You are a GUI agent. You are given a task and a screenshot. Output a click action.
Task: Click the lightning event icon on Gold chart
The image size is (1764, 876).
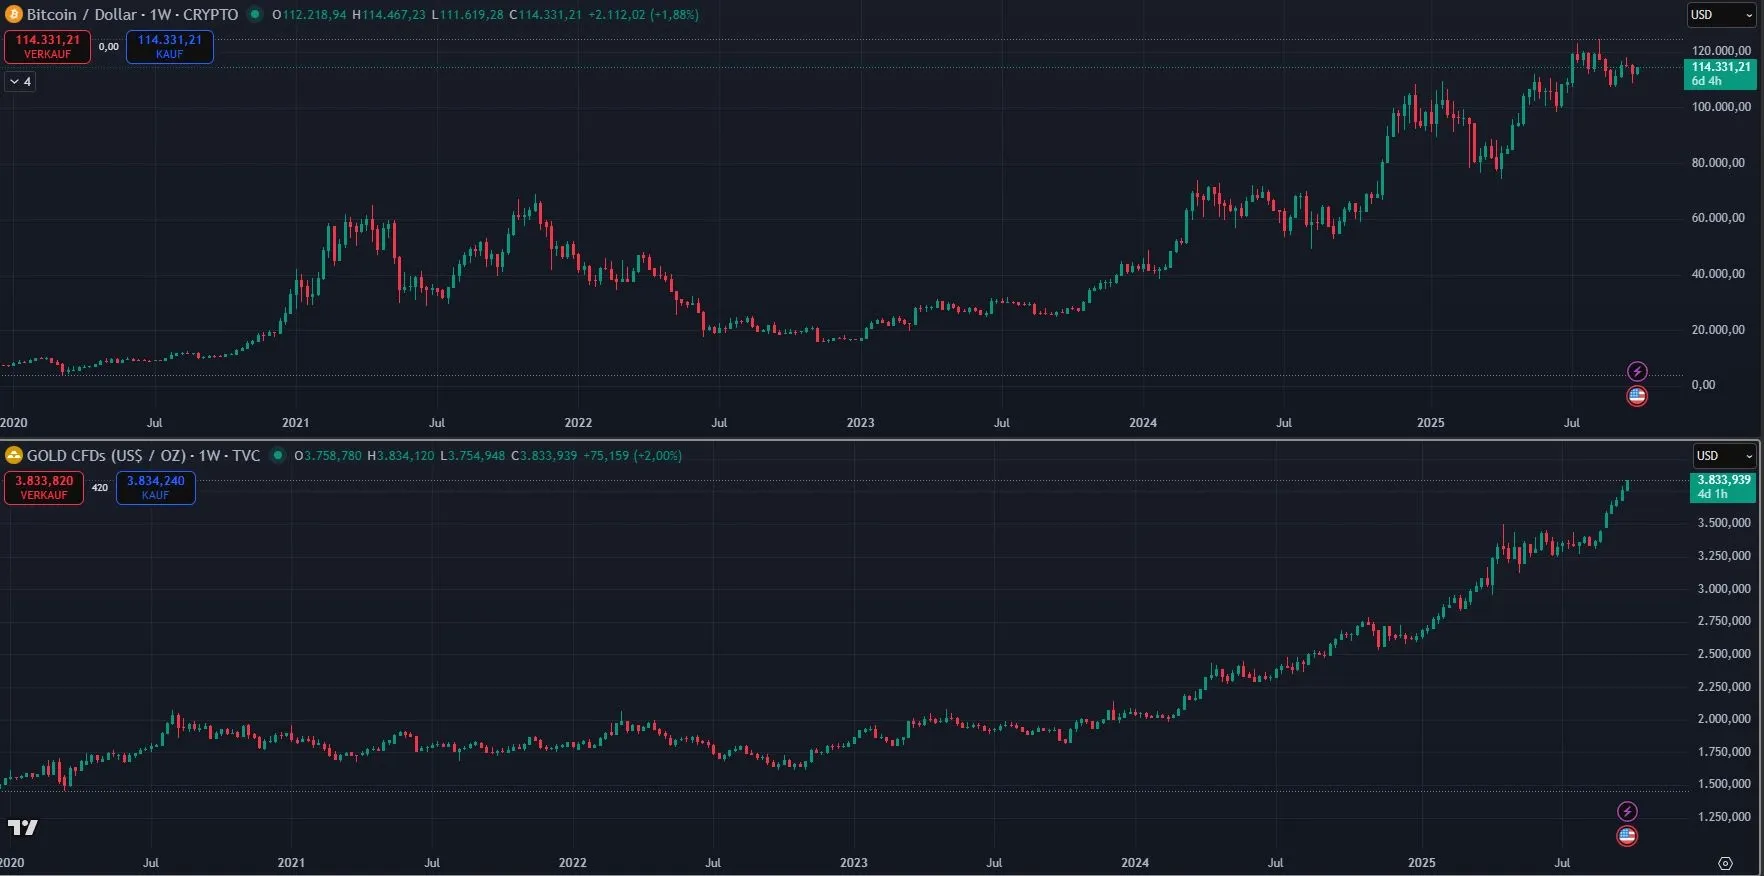[x=1627, y=812]
